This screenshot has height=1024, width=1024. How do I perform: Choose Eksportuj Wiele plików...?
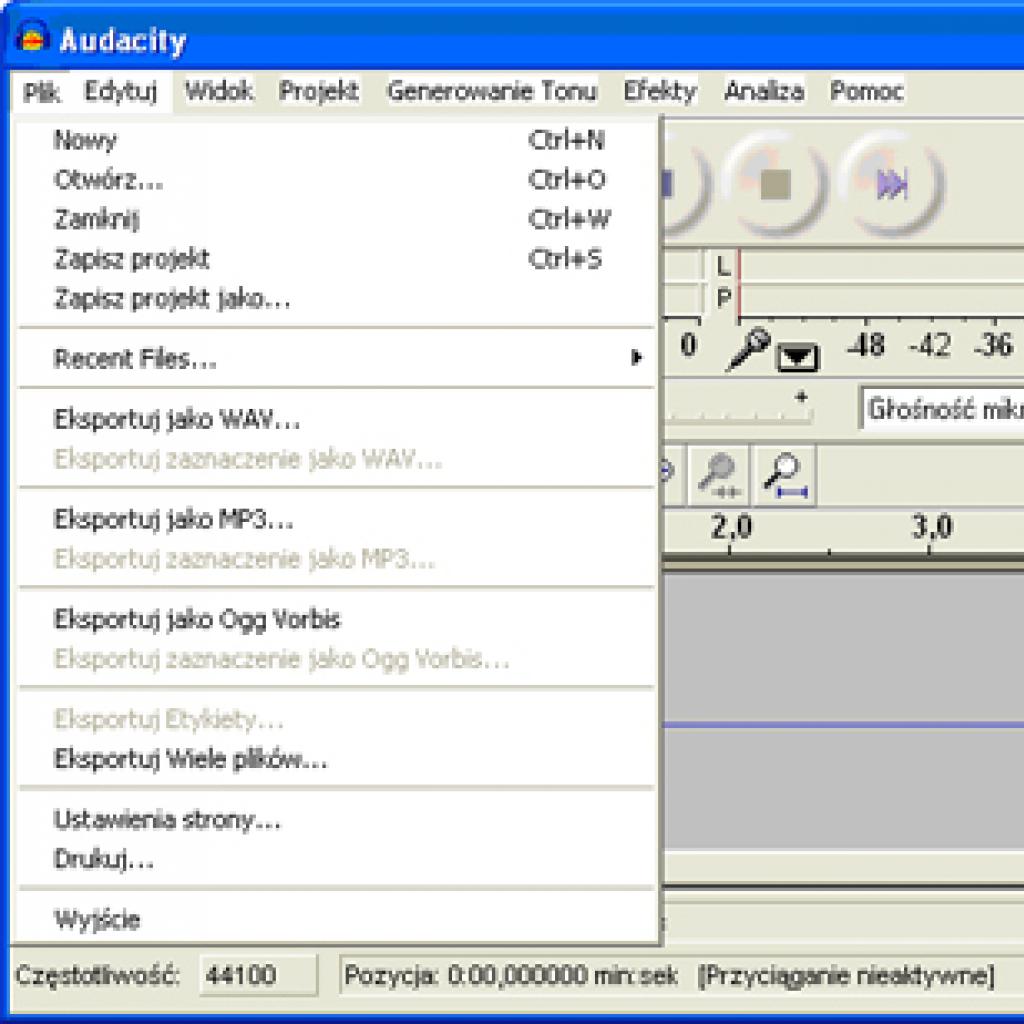(x=336, y=760)
